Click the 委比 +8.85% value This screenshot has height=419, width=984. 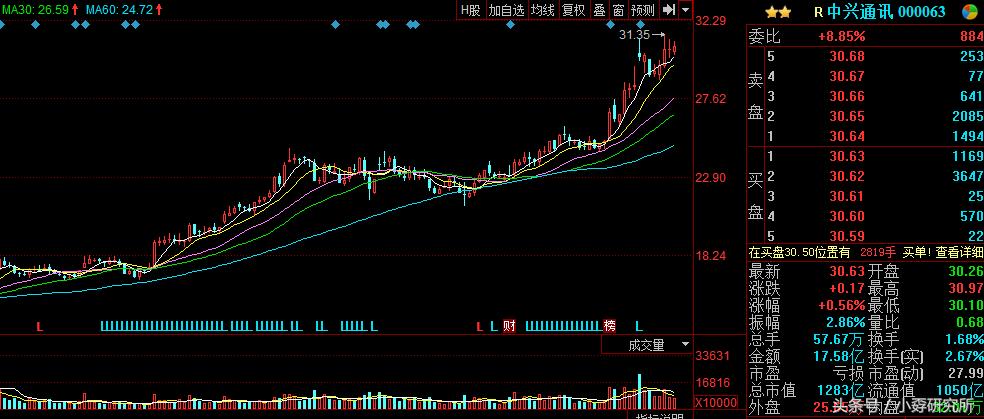tap(842, 36)
